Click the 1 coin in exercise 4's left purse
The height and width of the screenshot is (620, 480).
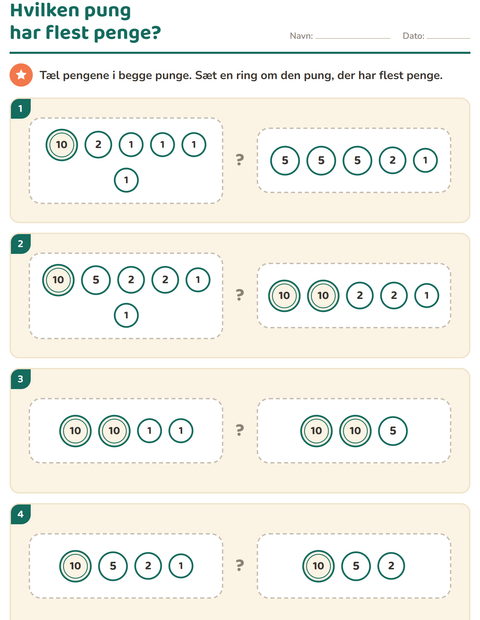point(181,566)
